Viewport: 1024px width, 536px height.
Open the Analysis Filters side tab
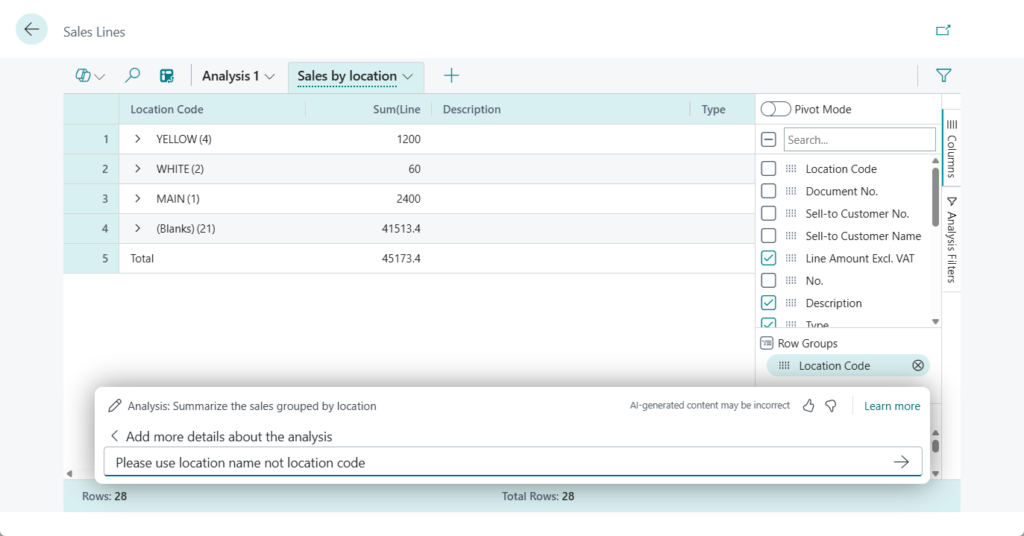[951, 240]
